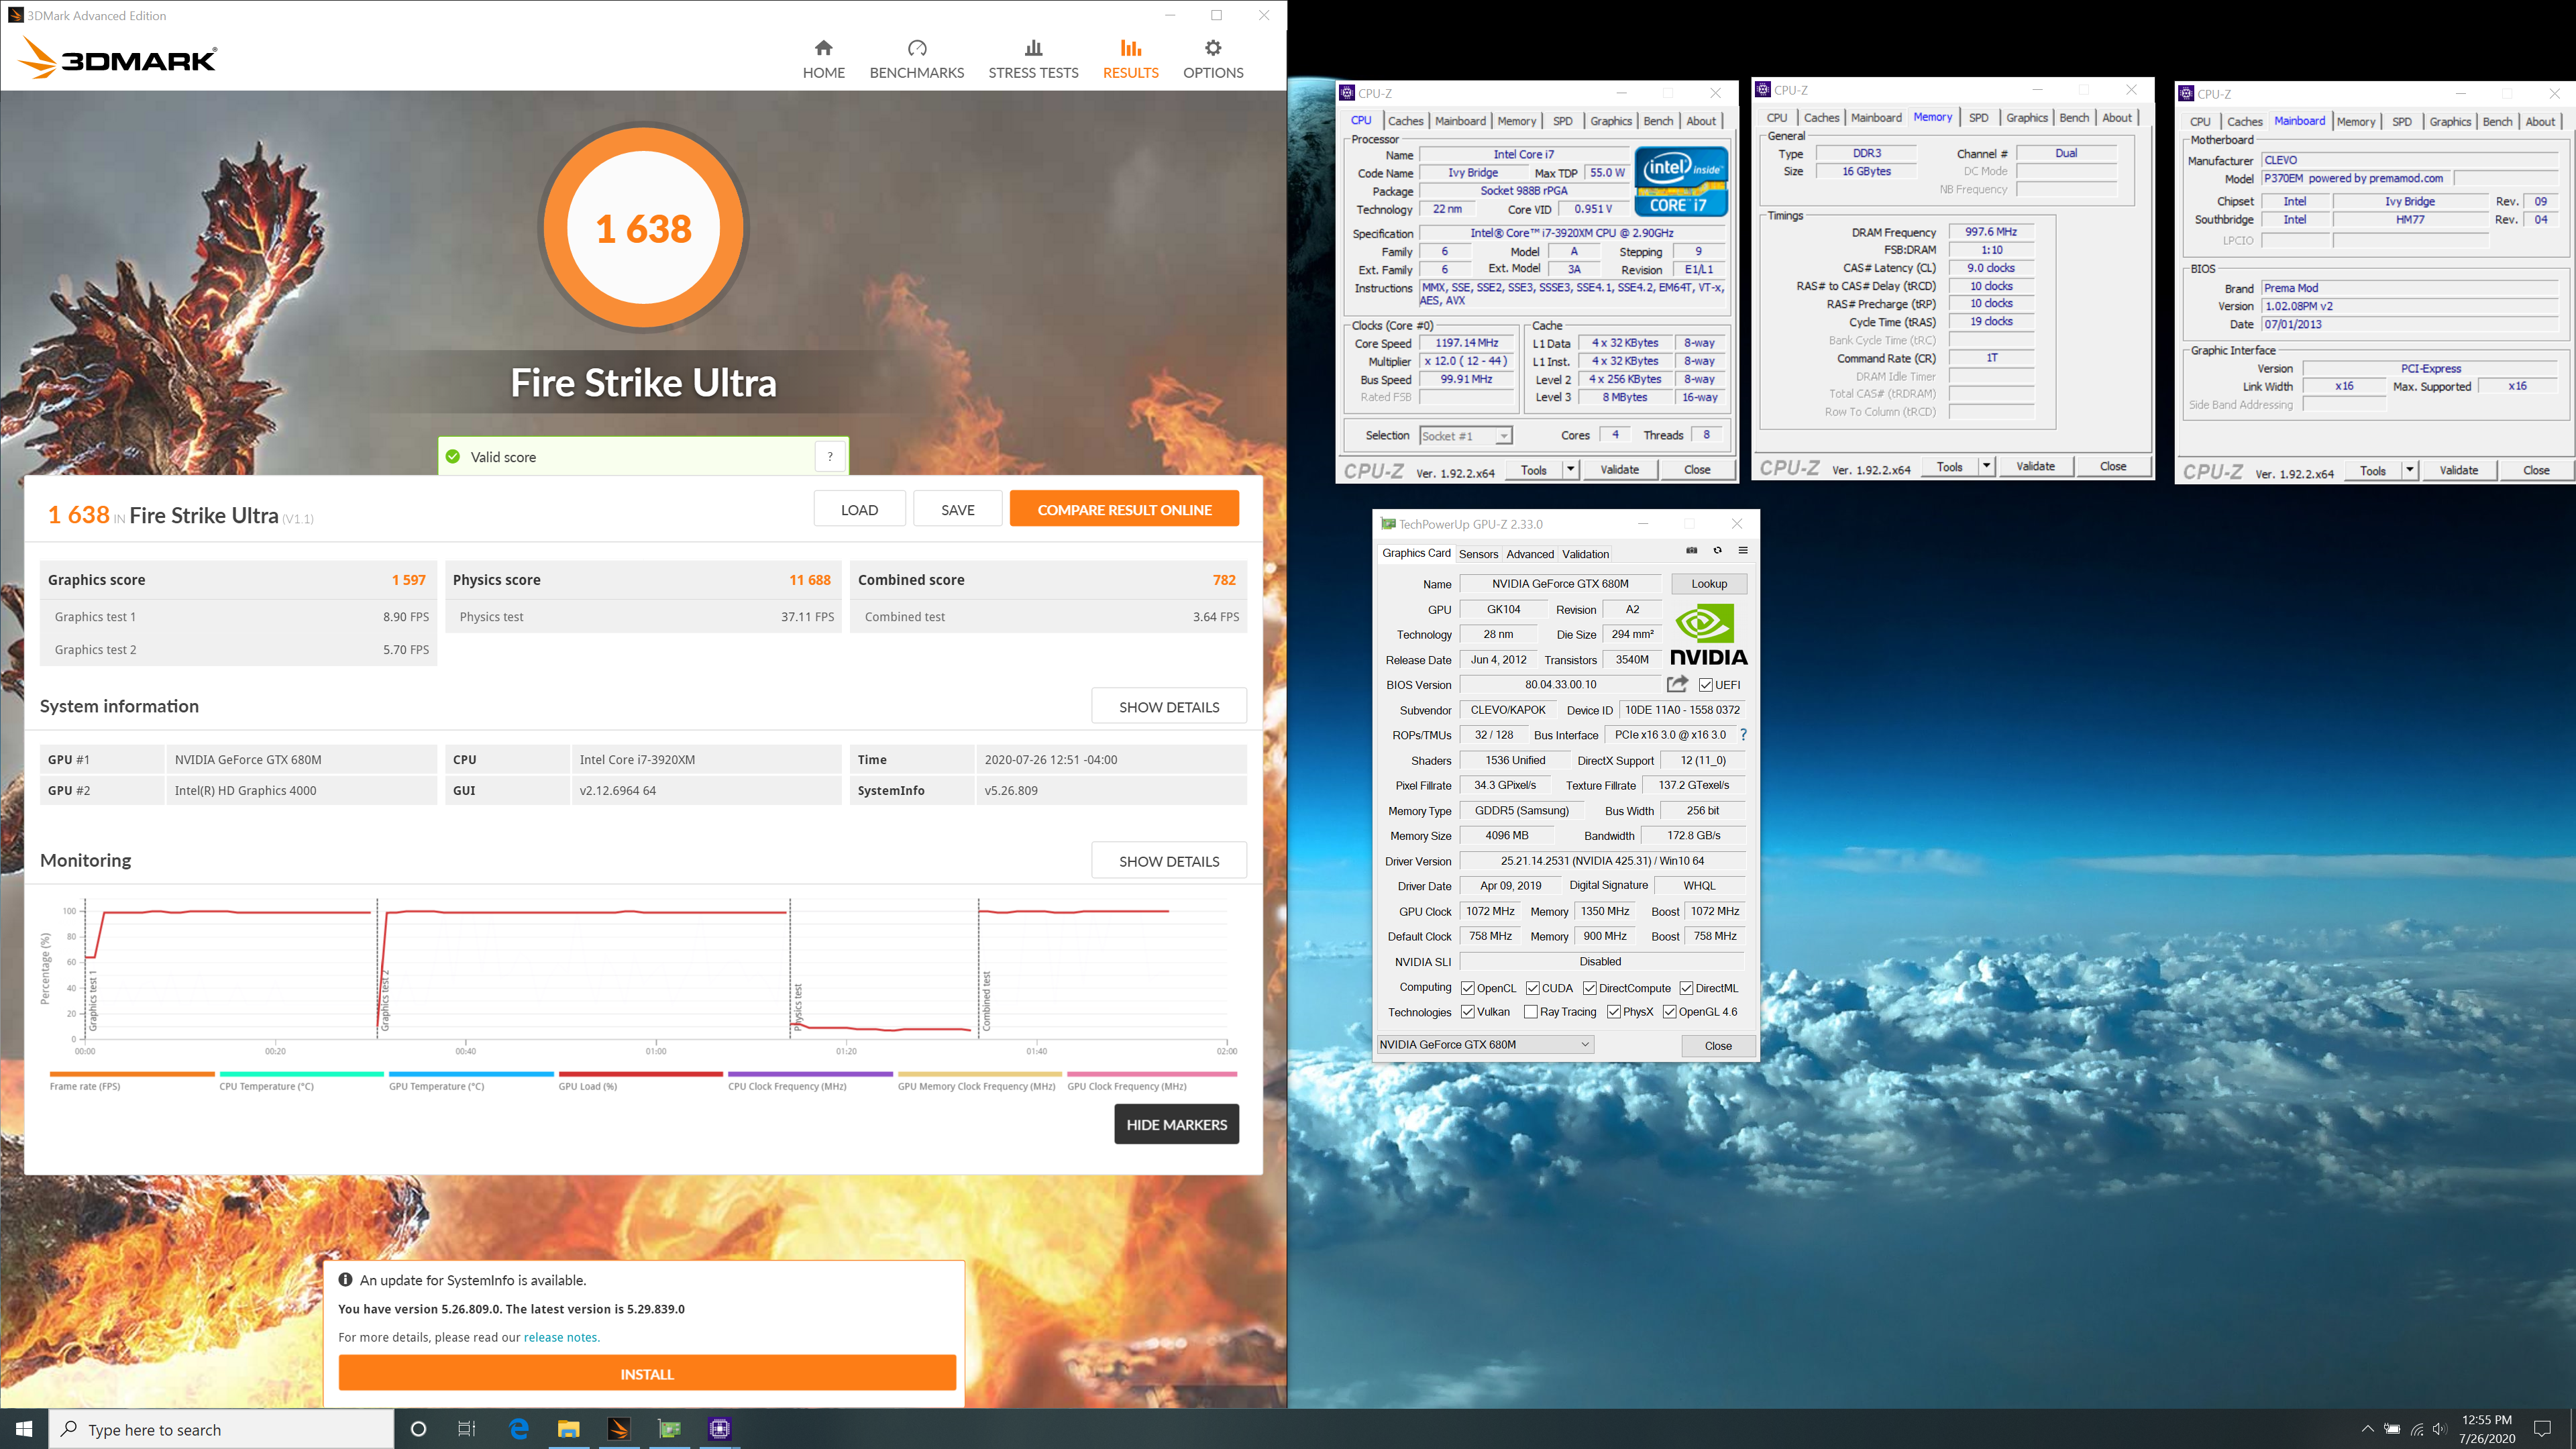Image resolution: width=2576 pixels, height=1449 pixels.
Task: Open the Advanced tab in GPU-Z
Action: [1529, 554]
